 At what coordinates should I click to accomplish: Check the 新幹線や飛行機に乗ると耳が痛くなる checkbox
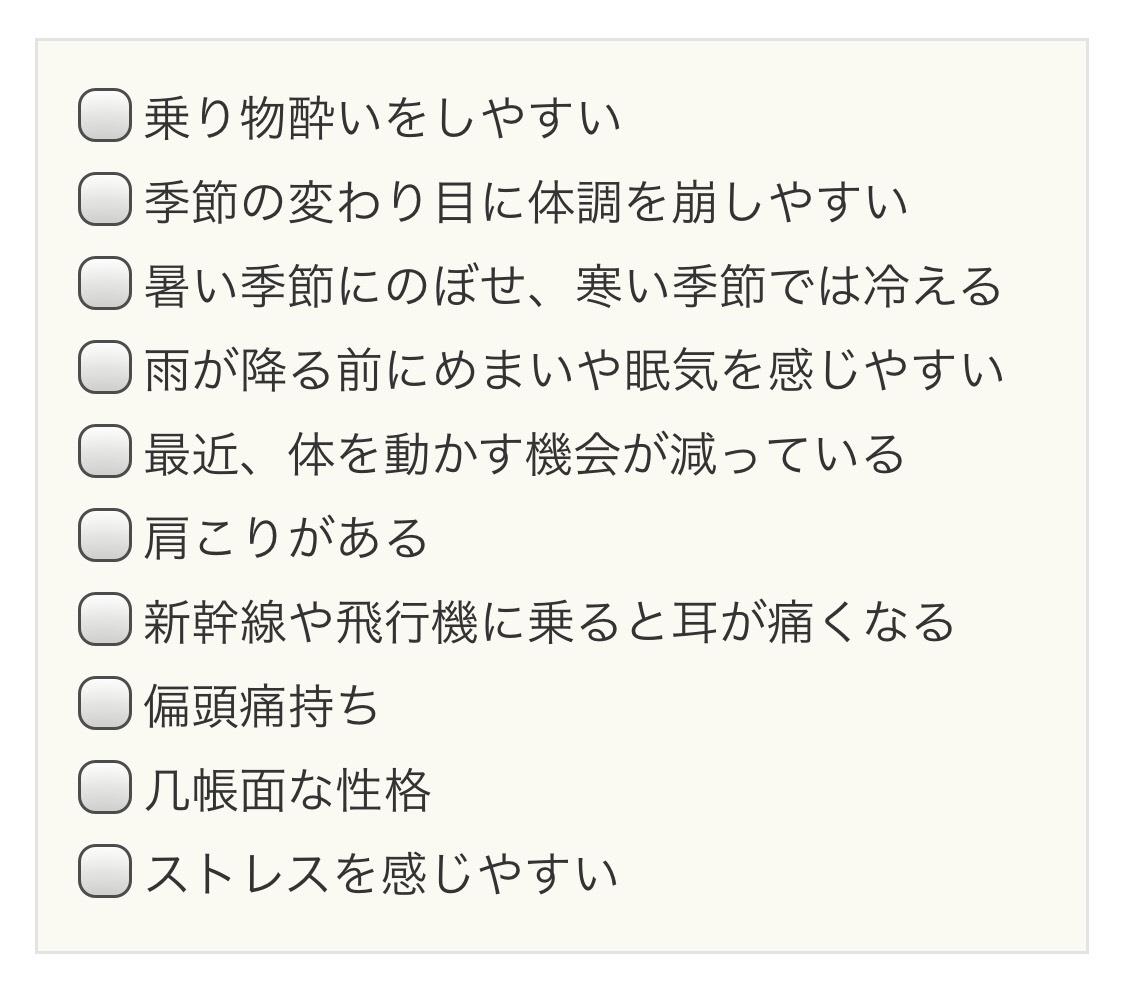point(104,620)
